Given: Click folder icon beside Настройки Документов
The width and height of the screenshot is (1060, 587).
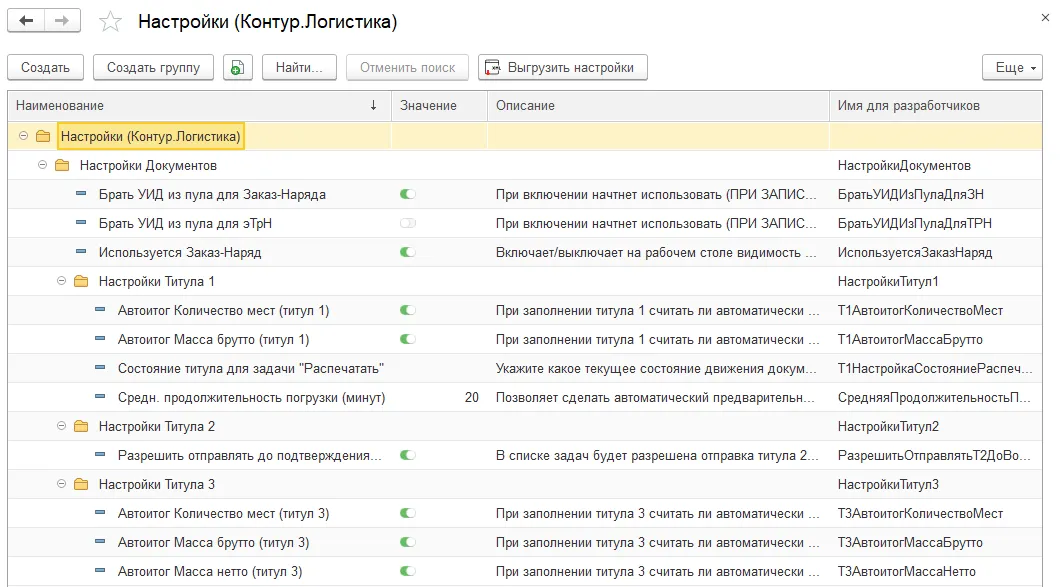Looking at the screenshot, I should click(62, 166).
